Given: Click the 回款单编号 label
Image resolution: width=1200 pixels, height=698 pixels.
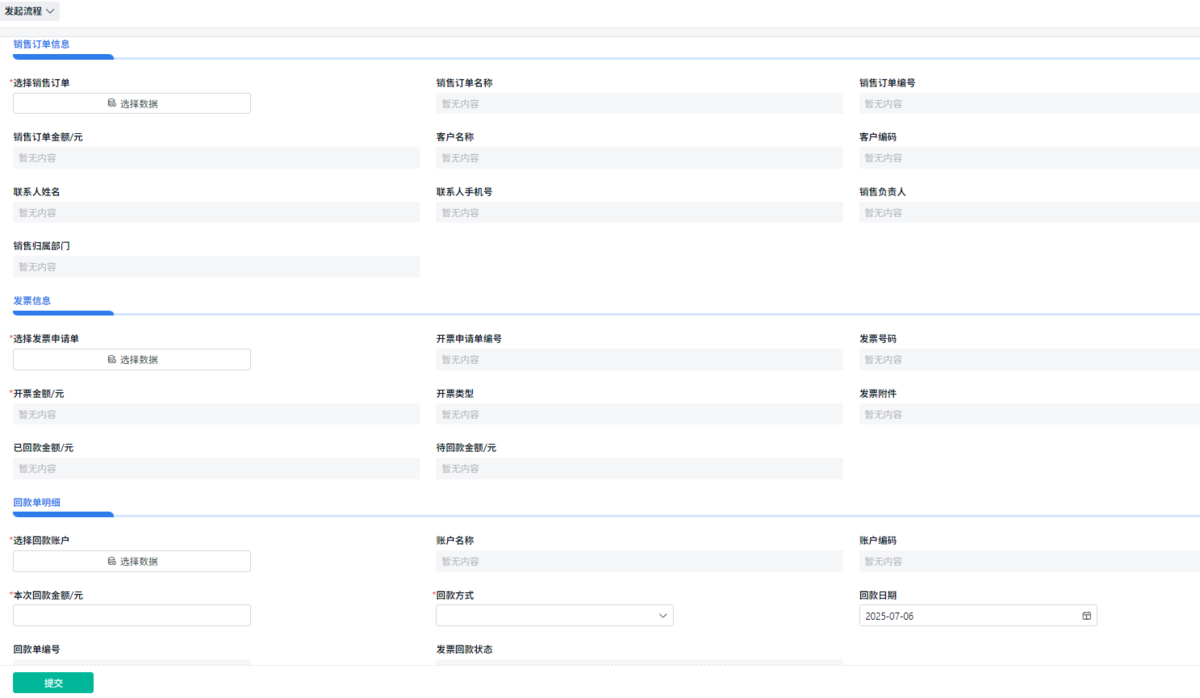Looking at the screenshot, I should point(36,650).
